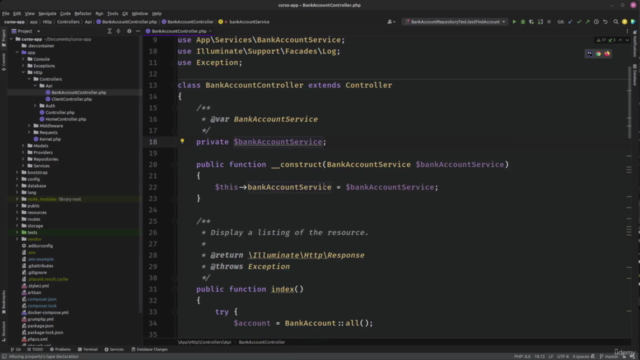This screenshot has height=360, width=640.
Task: Select ClientController.php in project tree
Action: (x=71, y=99)
